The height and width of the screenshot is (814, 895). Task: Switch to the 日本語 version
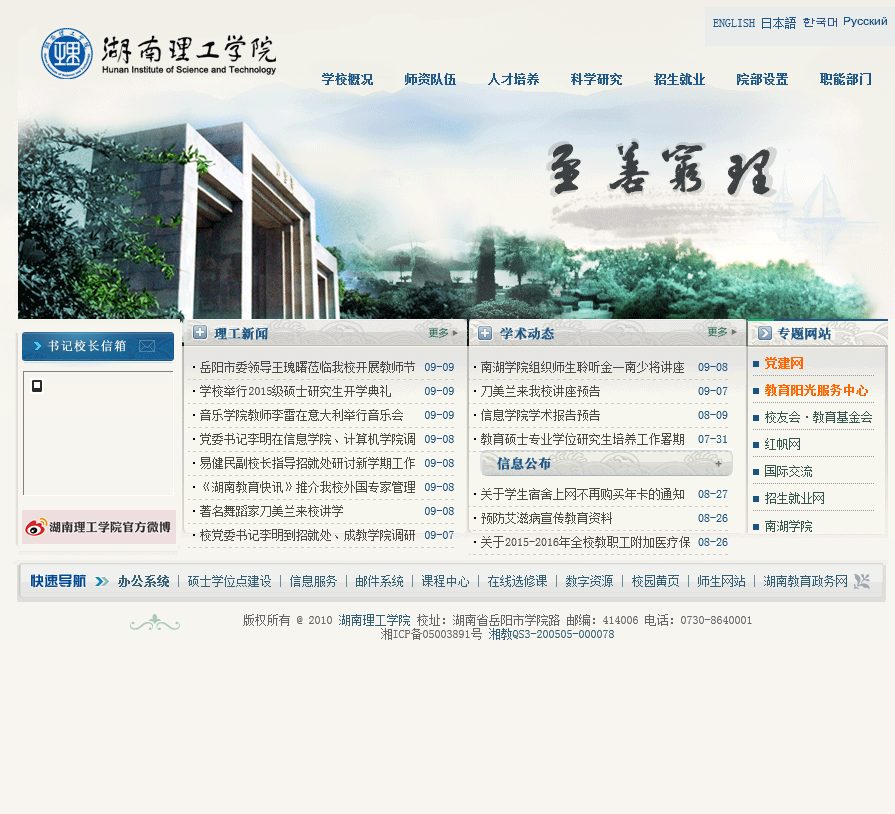(778, 23)
